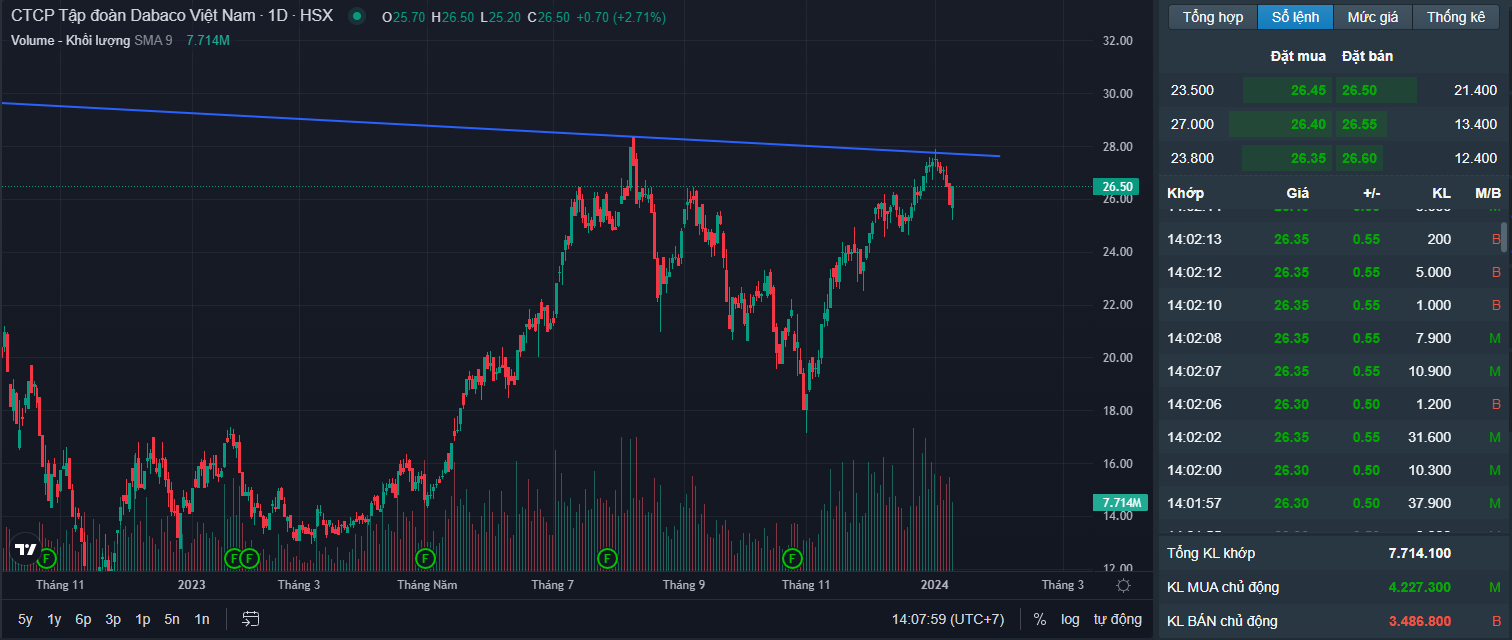The width and height of the screenshot is (1512, 640).
Task: Click ask price 26.55 in order book
Action: (x=1359, y=124)
